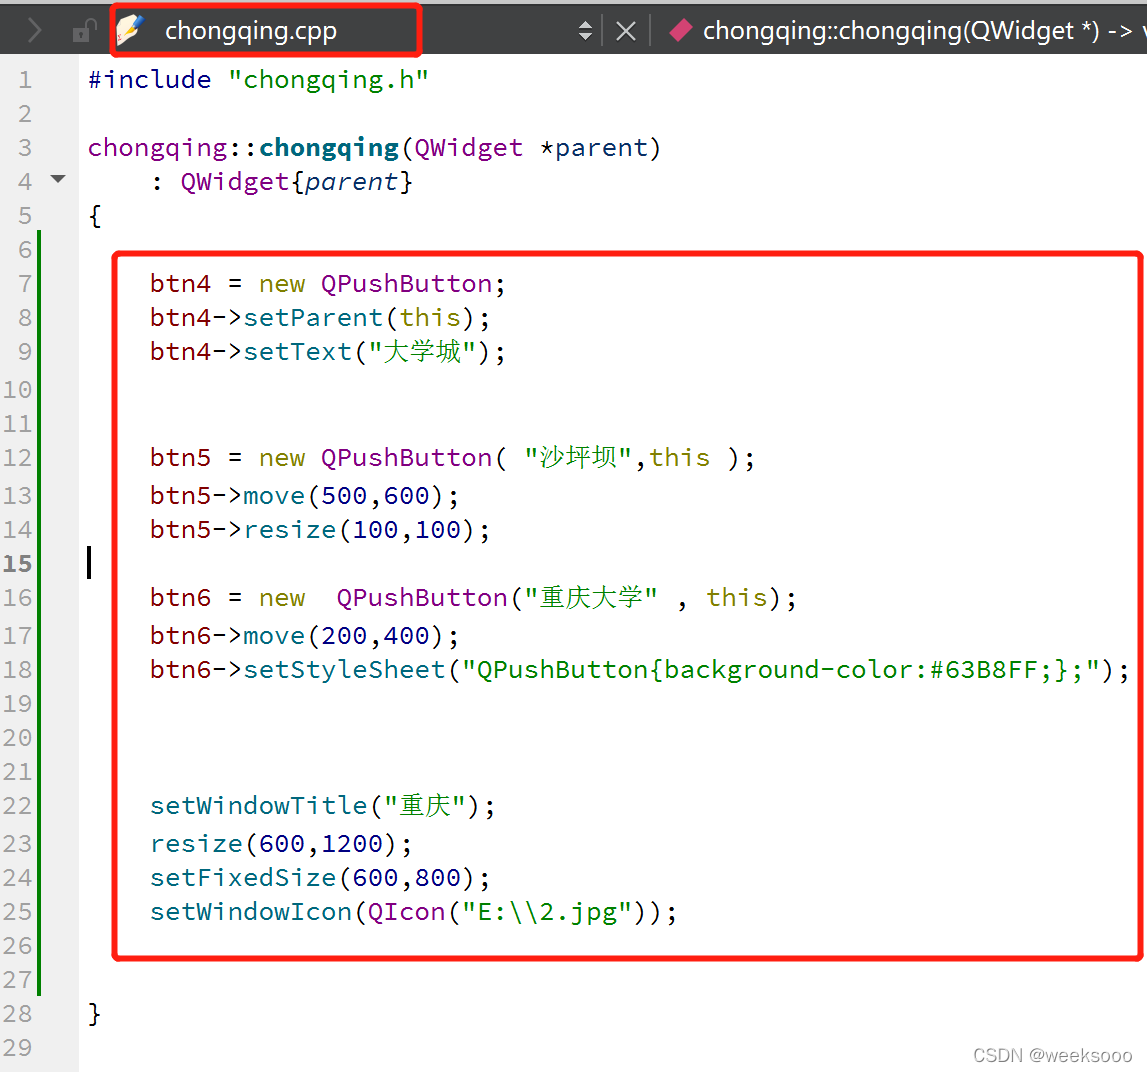This screenshot has width=1147, height=1072.
Task: Click line number 15 in the gutter
Action: pyautogui.click(x=18, y=563)
